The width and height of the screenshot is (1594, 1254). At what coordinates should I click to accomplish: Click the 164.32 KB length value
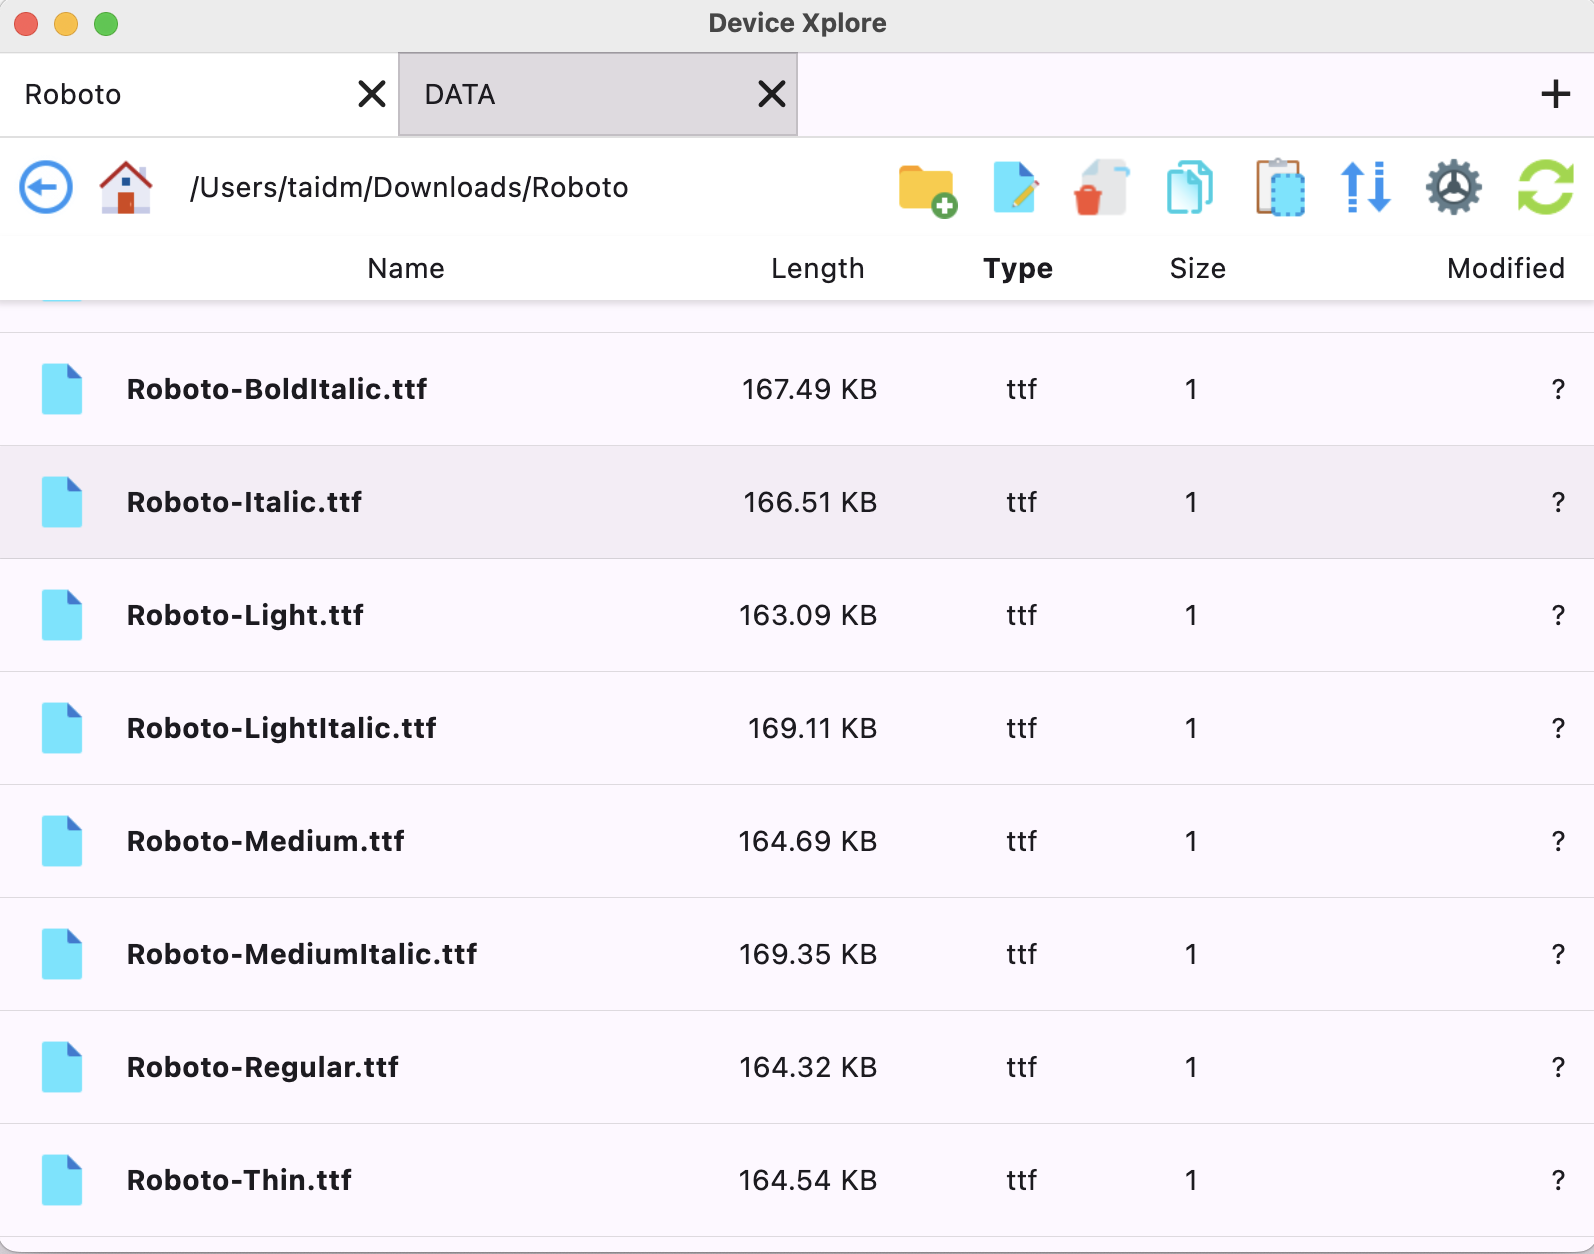808,1067
